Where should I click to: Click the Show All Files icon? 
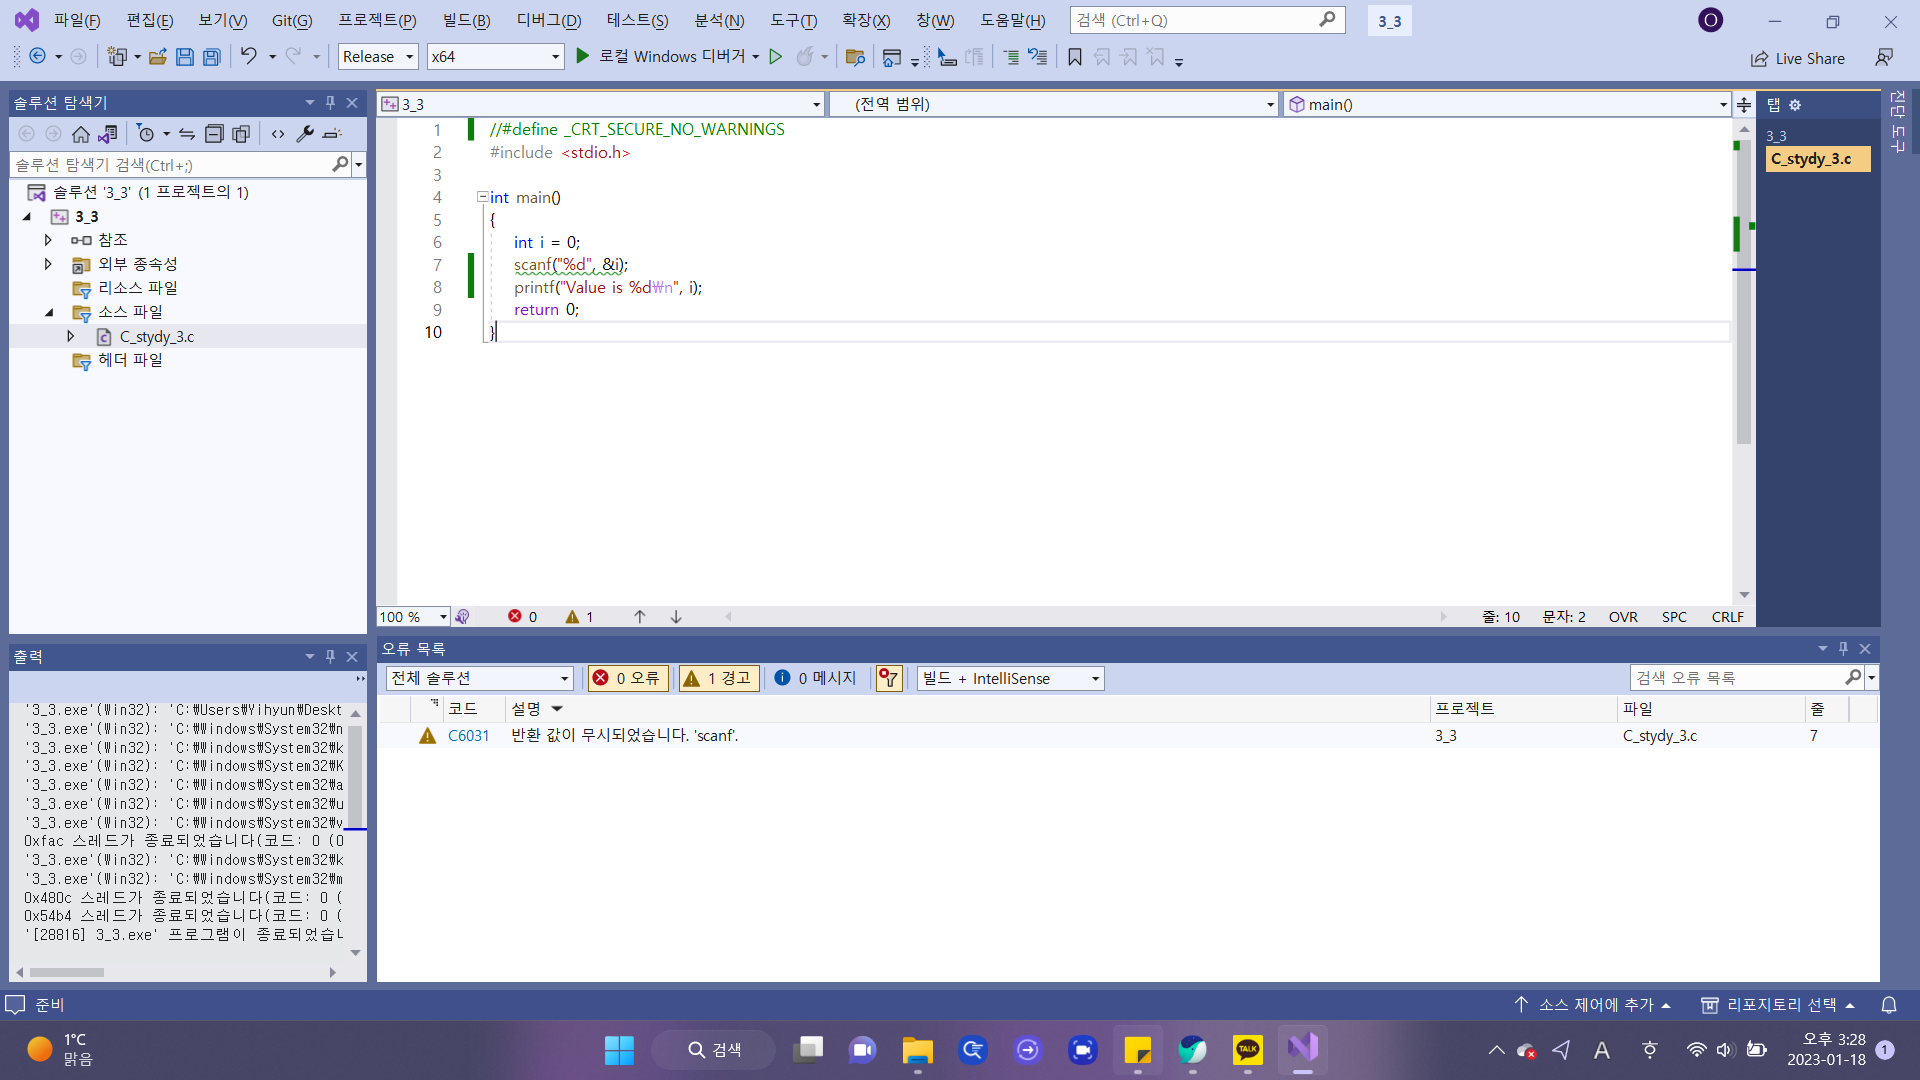[x=241, y=134]
